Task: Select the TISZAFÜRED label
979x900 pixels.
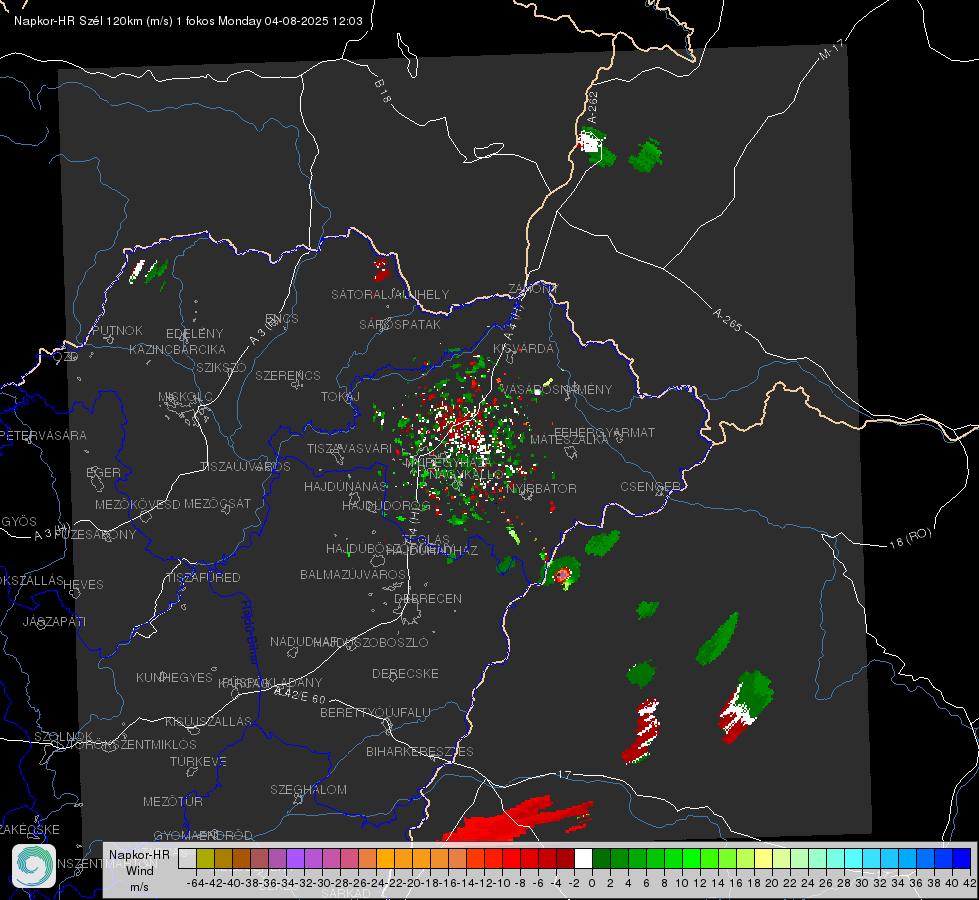Action: (x=204, y=578)
